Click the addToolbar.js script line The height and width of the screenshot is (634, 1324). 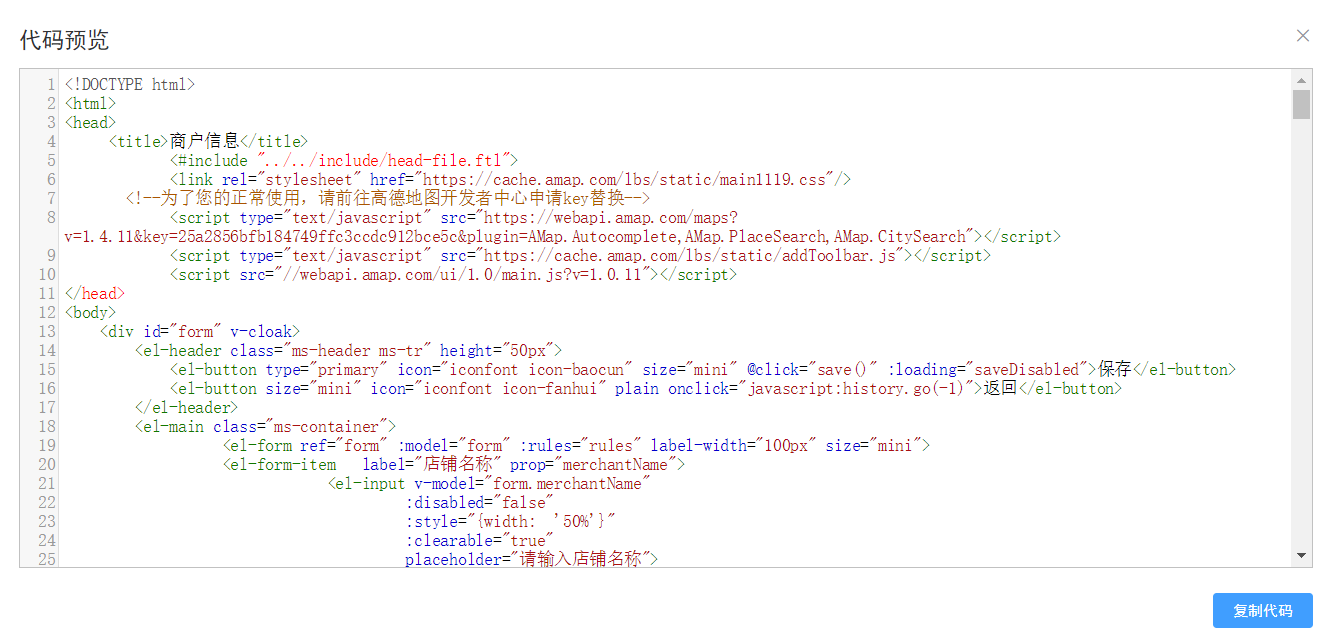pos(580,256)
